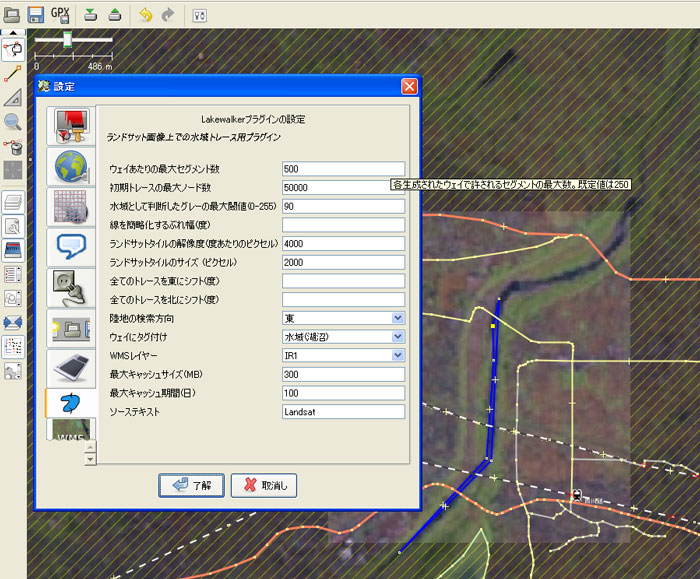Undo the last action
The height and width of the screenshot is (579, 700).
[x=146, y=15]
